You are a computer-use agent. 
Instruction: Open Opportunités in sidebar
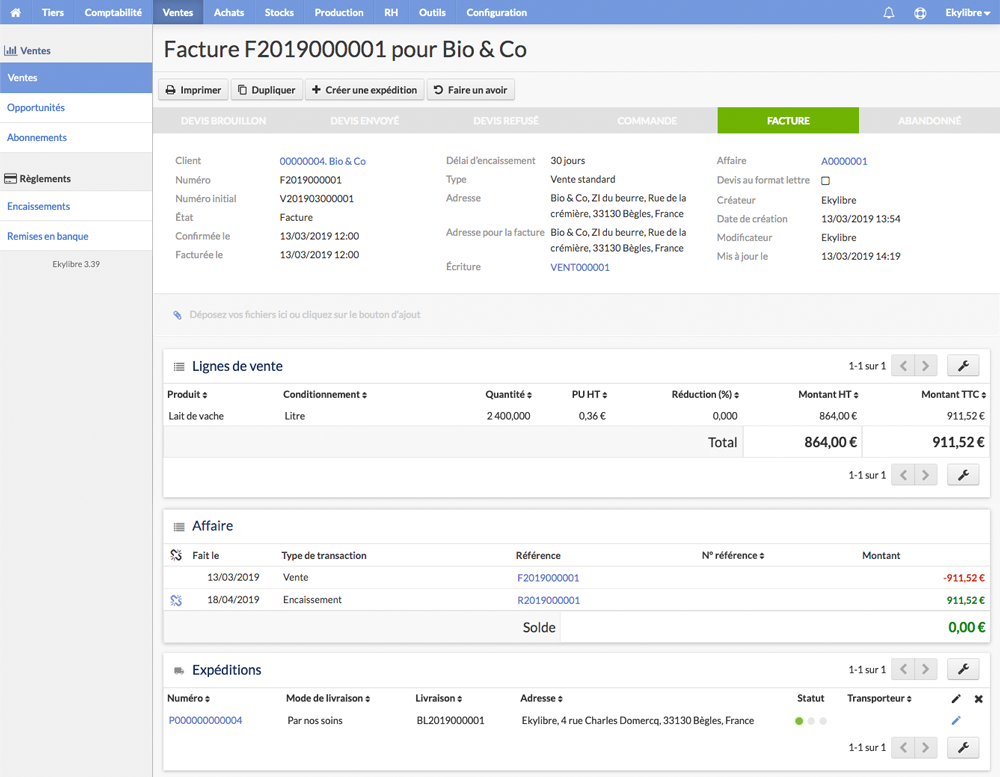coord(76,108)
